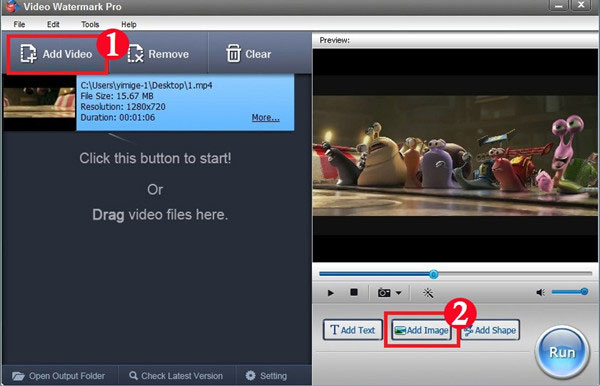The image size is (600, 386).
Task: Take a snapshot with the camera icon
Action: tap(384, 293)
